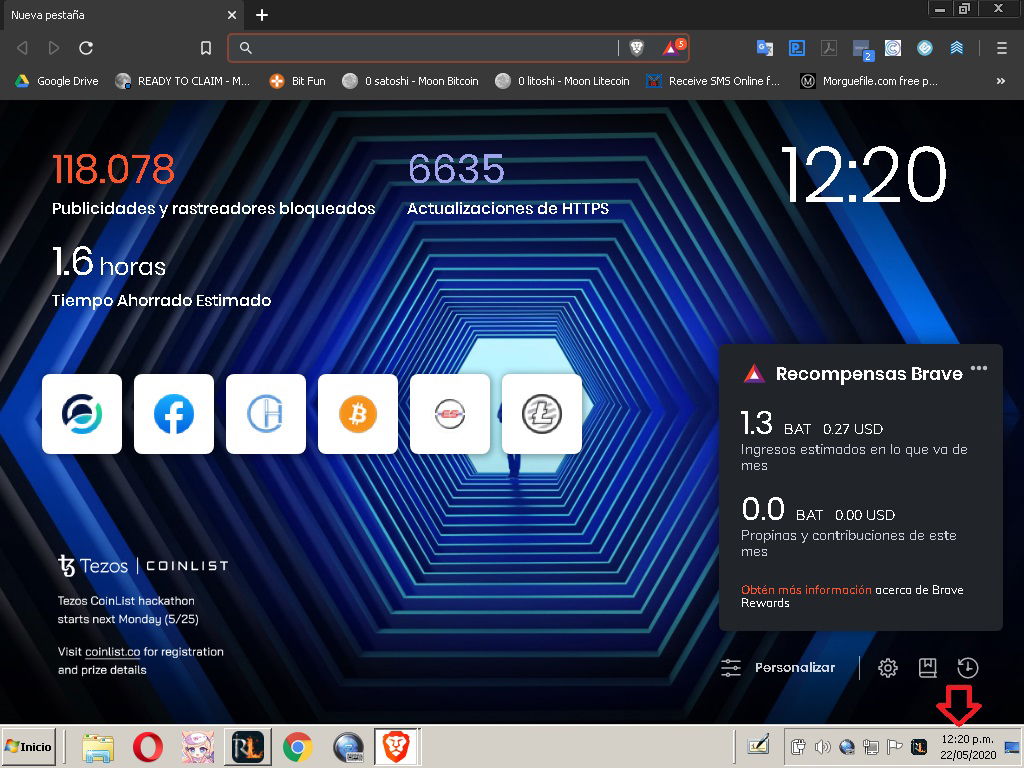The image size is (1024, 768).
Task: Open the Google Translate extension
Action: click(764, 48)
